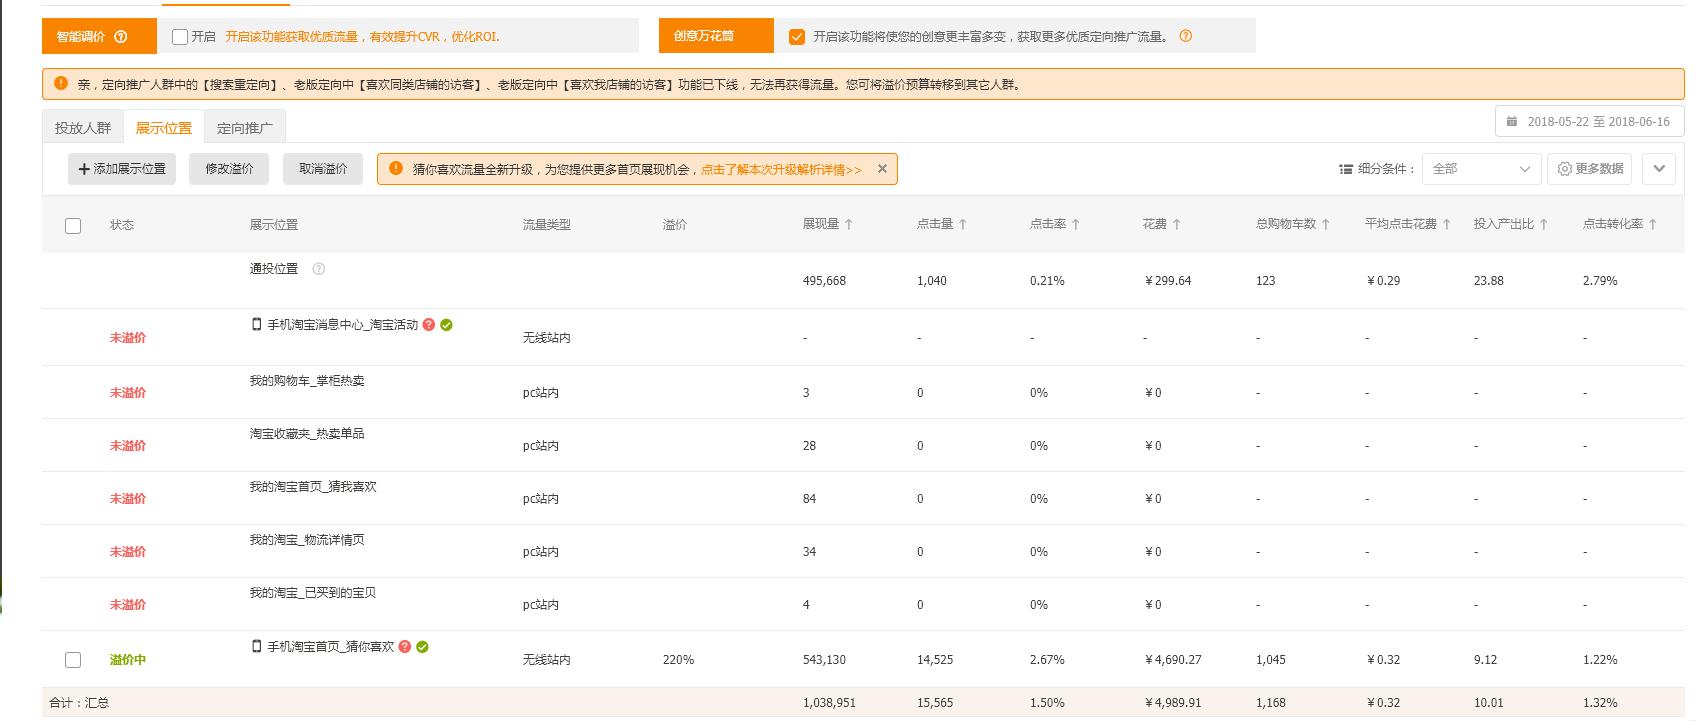Image resolution: width=1696 pixels, height=721 pixels.
Task: Click 495,668 impressions value in 通投位置 row
Action: pyautogui.click(x=824, y=281)
